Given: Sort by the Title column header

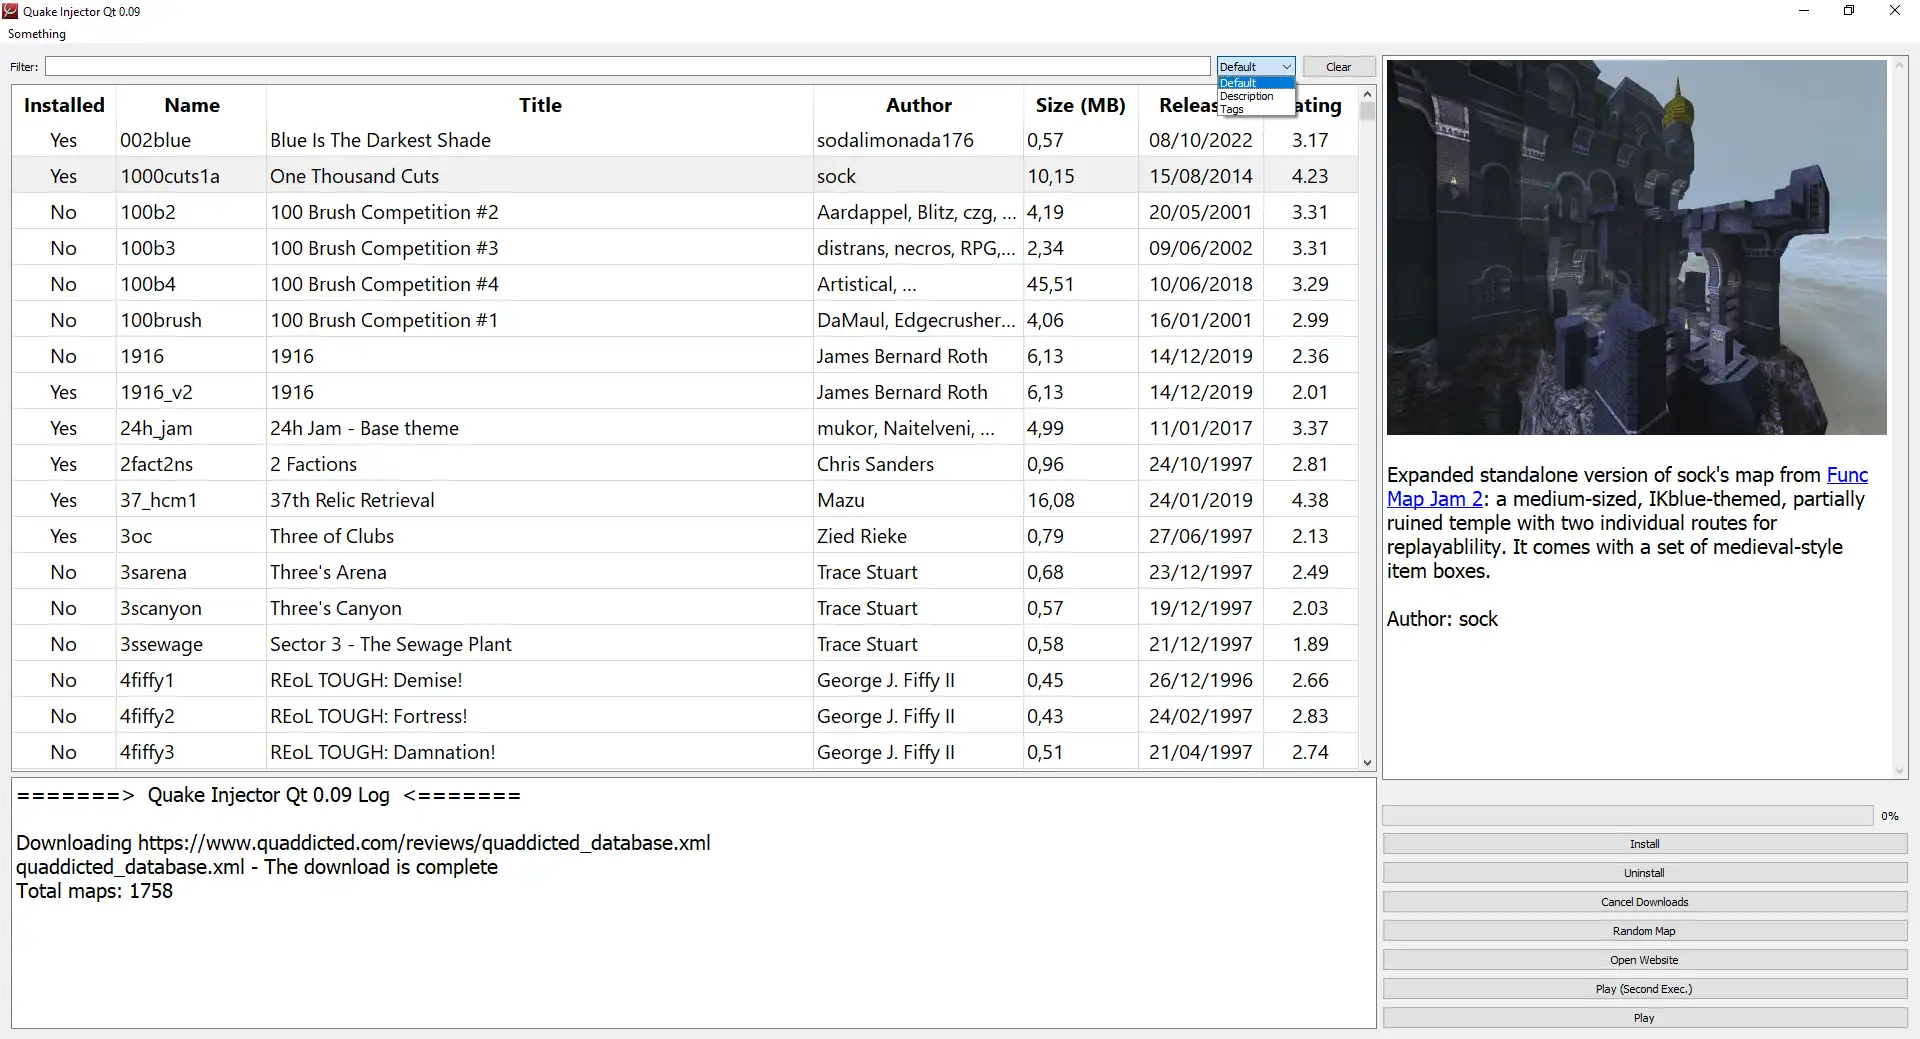Looking at the screenshot, I should pos(540,105).
